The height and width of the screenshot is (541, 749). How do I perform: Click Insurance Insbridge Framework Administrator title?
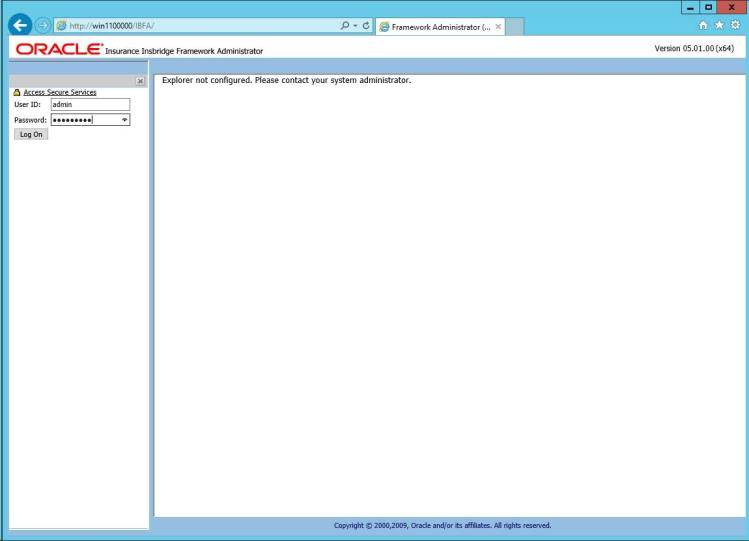[184, 51]
